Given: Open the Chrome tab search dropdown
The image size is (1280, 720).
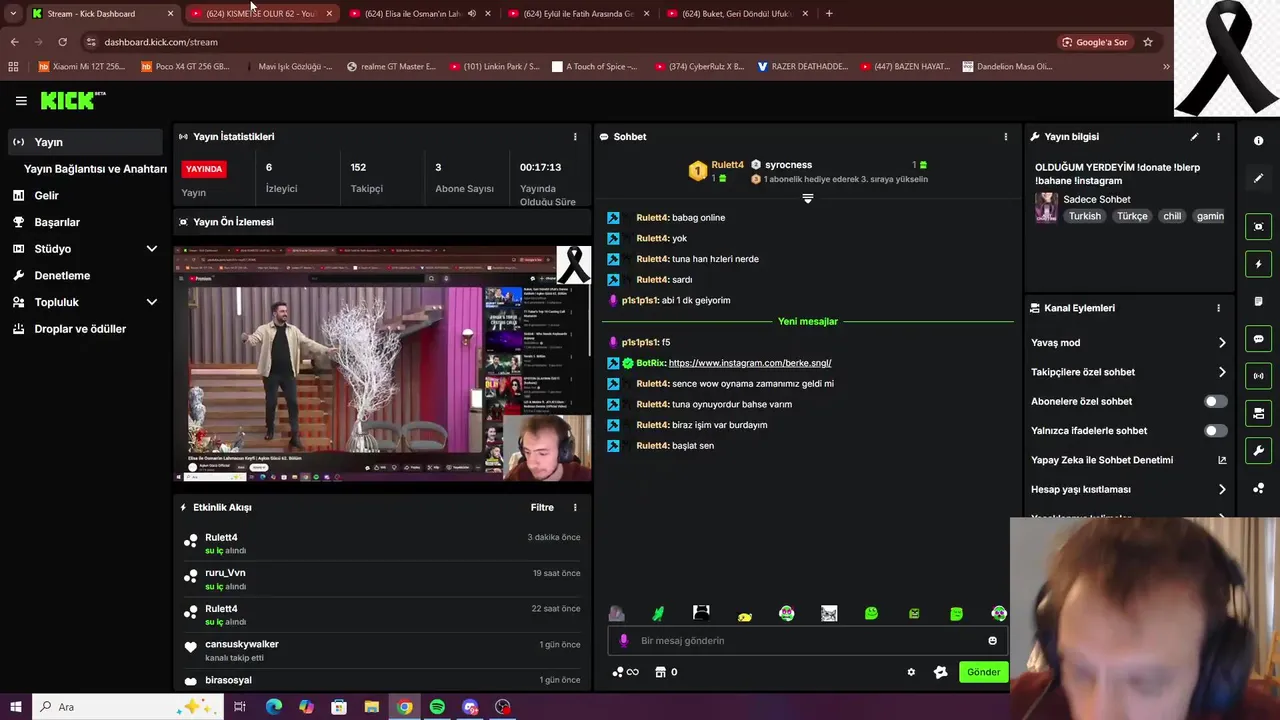Looking at the screenshot, I should 13,13.
